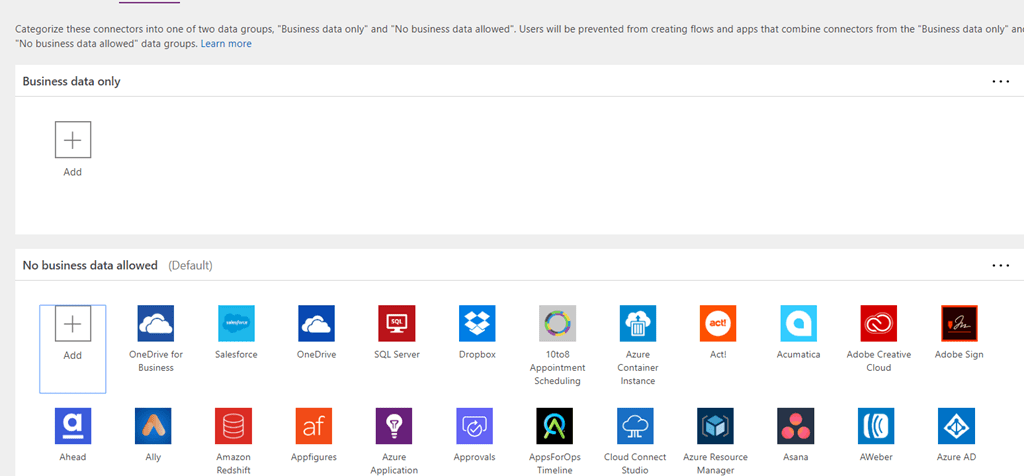Select the AppsForOps Timeline connector
Screen dimensions: 1024x476
click(554, 426)
